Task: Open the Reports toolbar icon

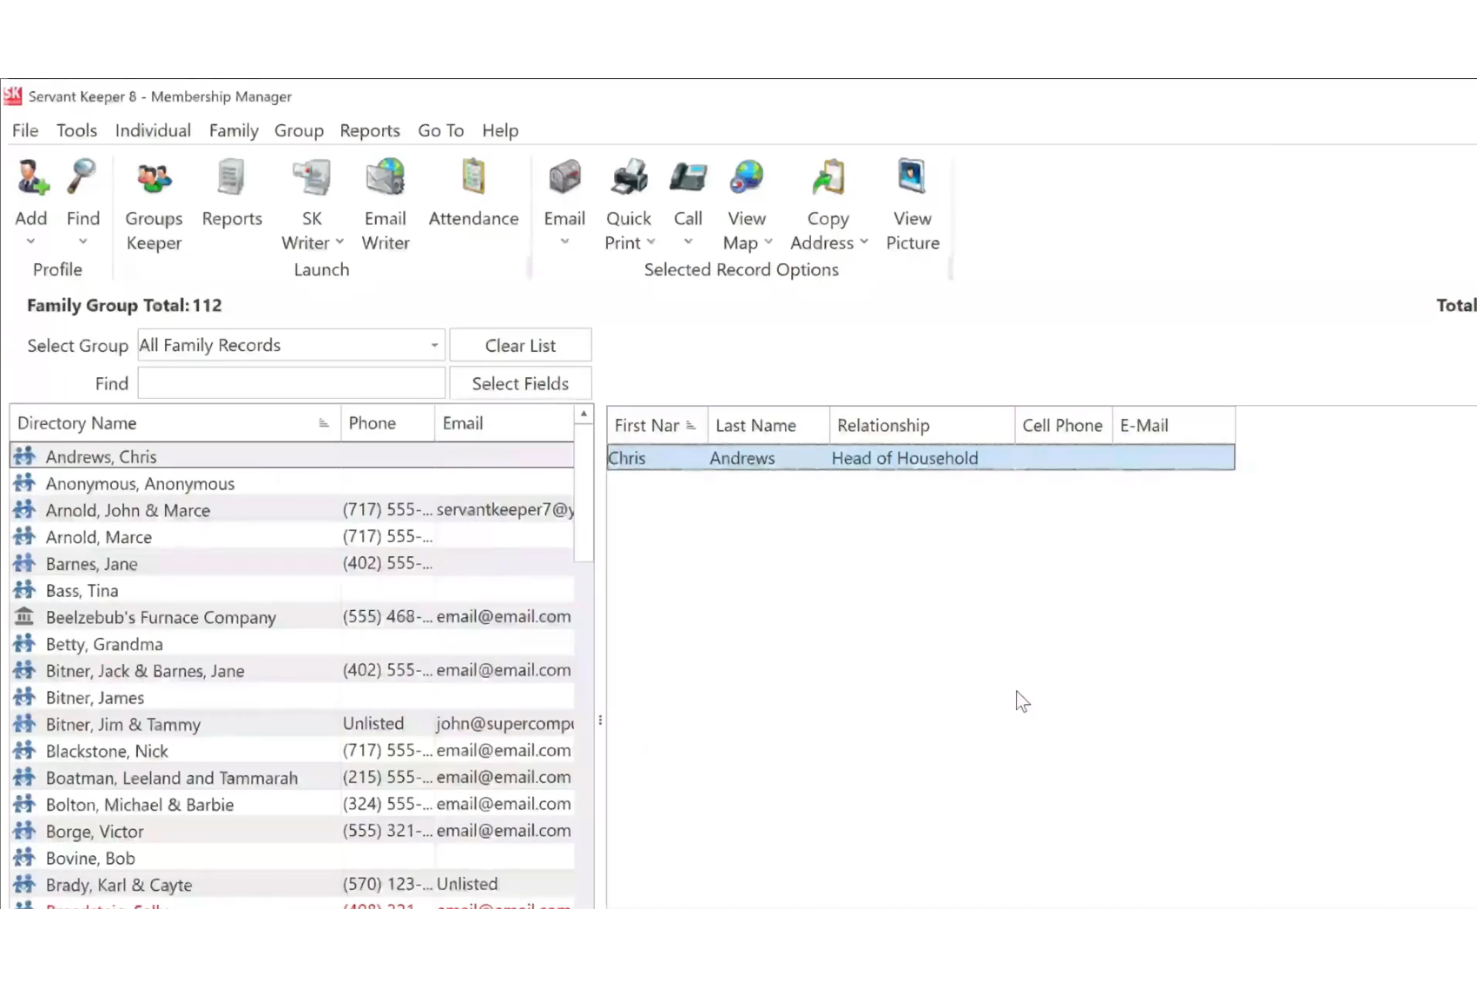Action: pyautogui.click(x=231, y=178)
